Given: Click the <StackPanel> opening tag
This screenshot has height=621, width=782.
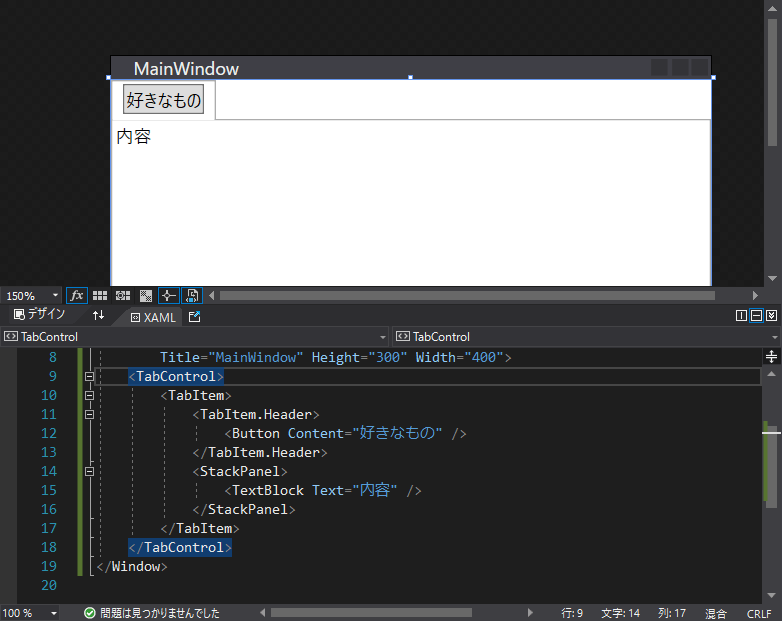Looking at the screenshot, I should (x=240, y=471).
